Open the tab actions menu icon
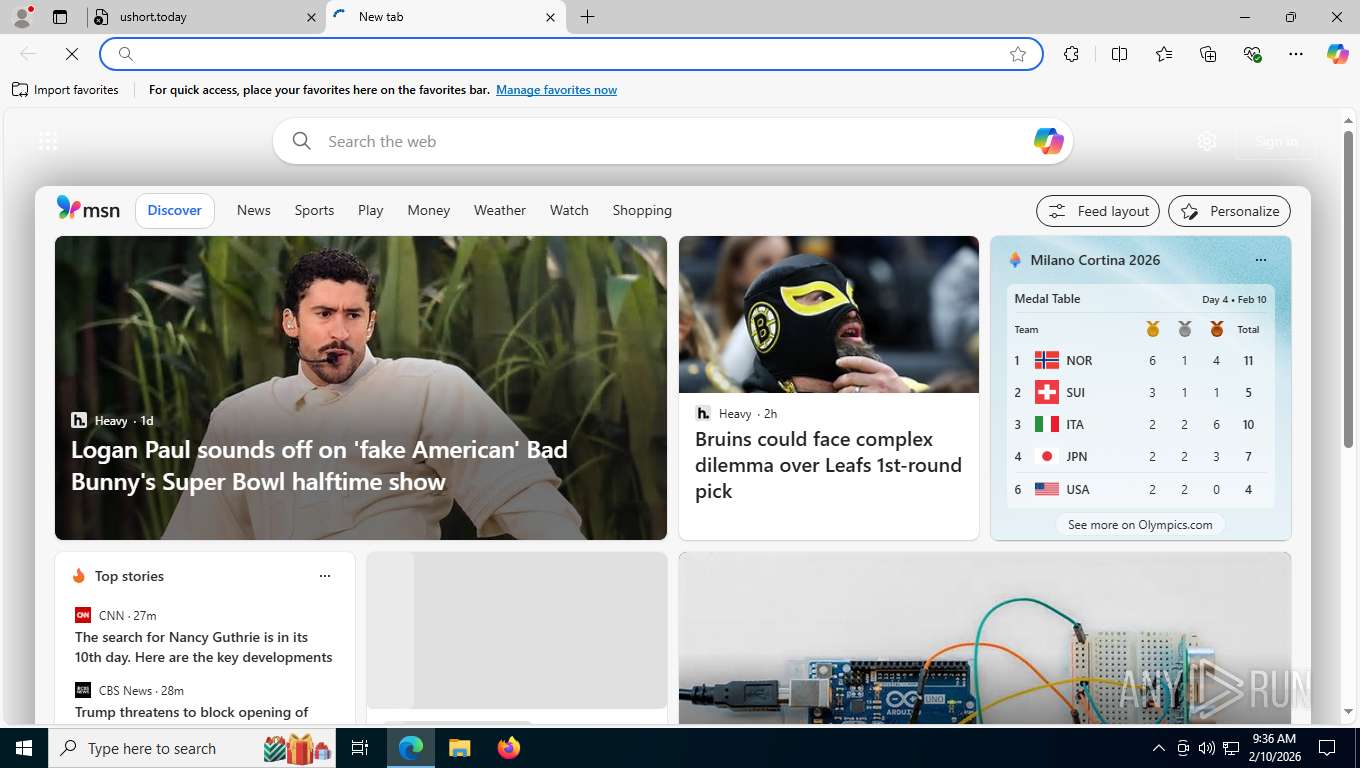Image resolution: width=1360 pixels, height=768 pixels. (60, 17)
